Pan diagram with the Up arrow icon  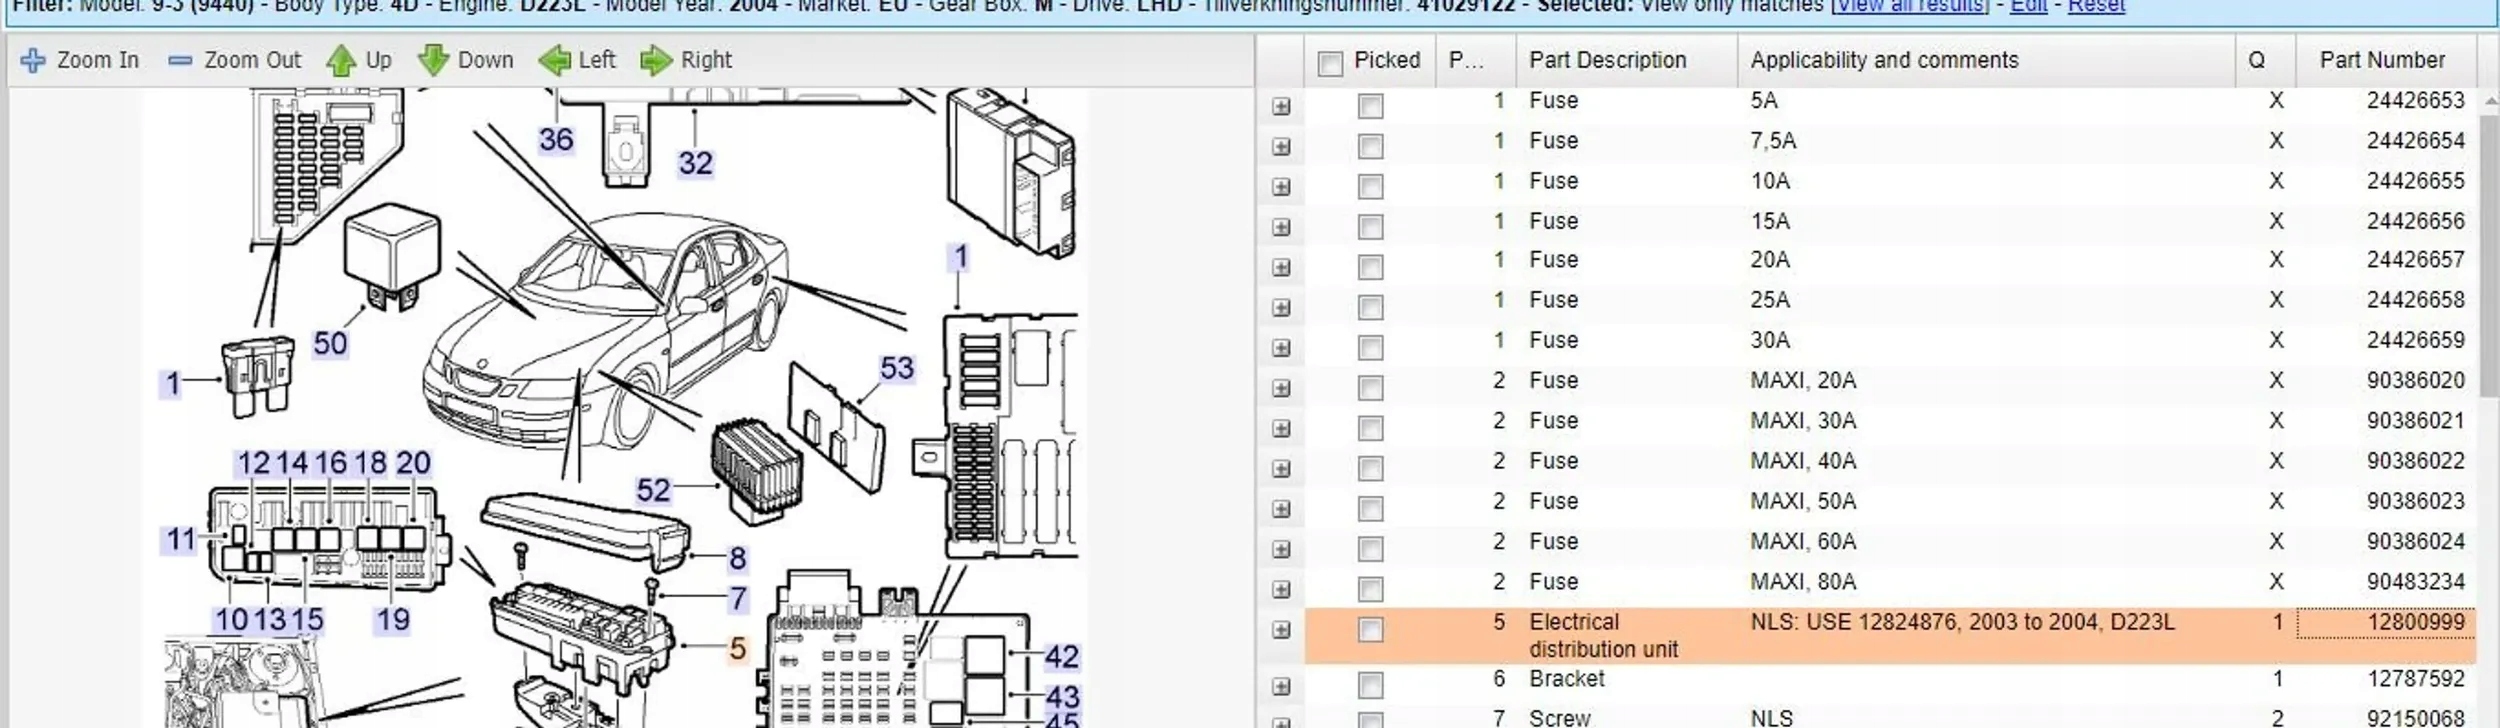pos(341,61)
